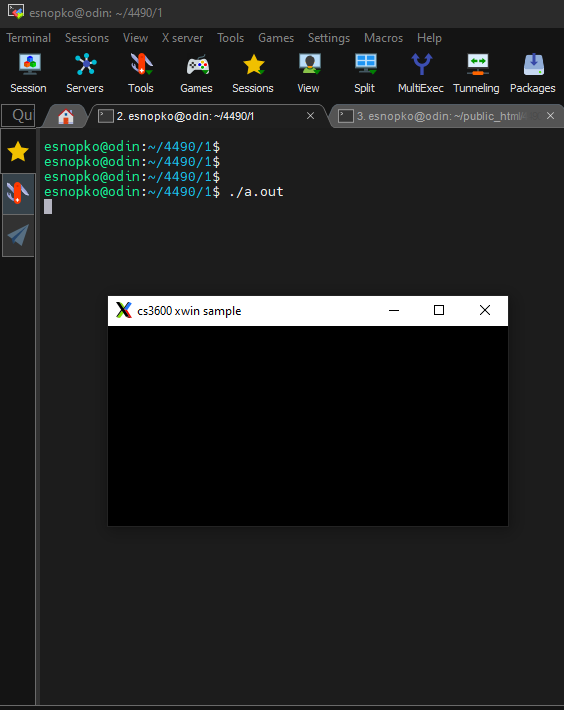Screen dimensions: 564x710
Task: Open the sidebar paper-plane Macros tab
Action: point(18,235)
